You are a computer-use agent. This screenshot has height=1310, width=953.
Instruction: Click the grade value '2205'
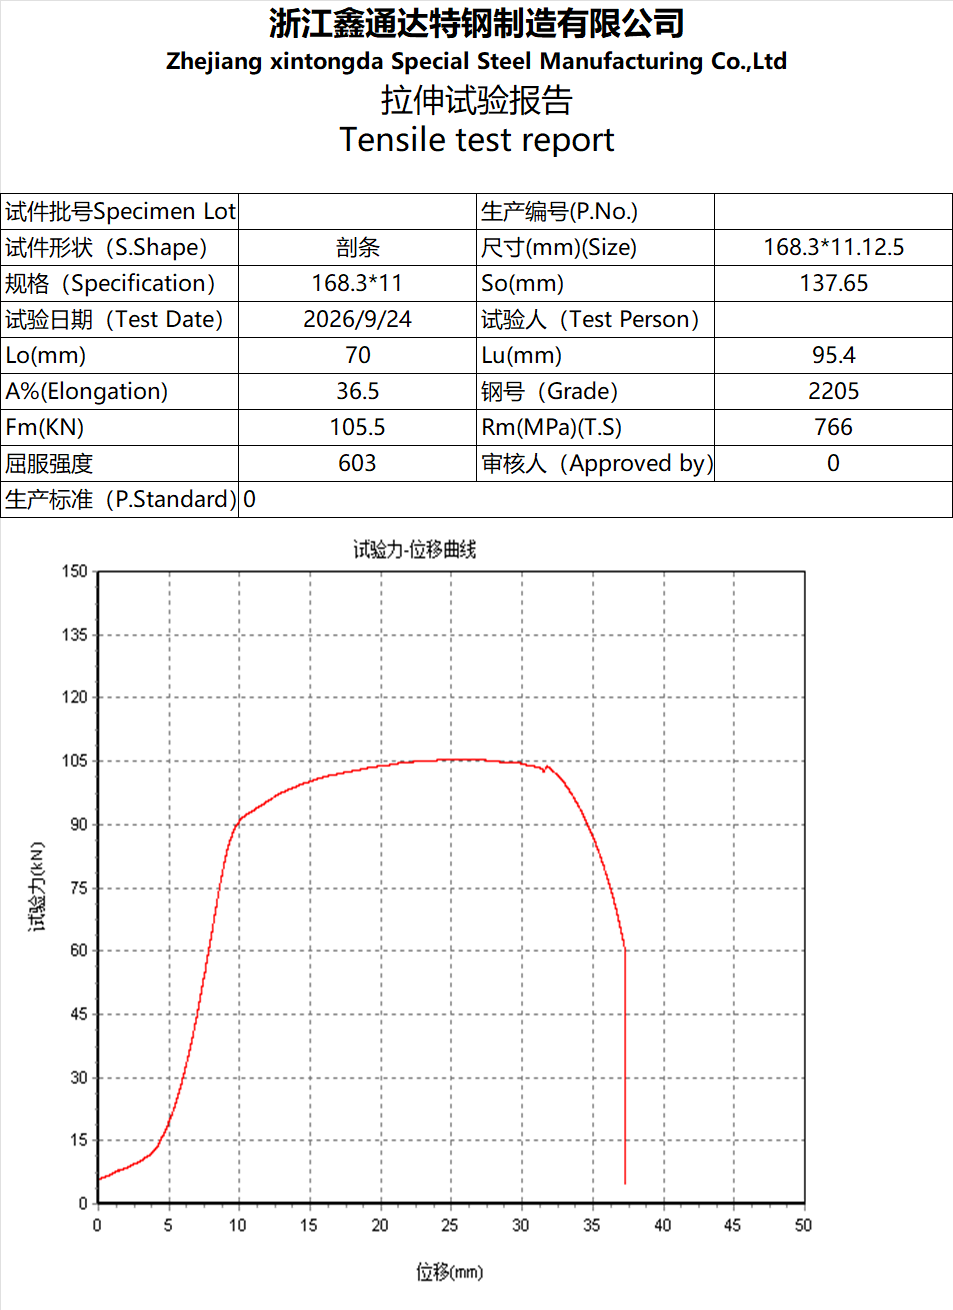[x=833, y=392]
